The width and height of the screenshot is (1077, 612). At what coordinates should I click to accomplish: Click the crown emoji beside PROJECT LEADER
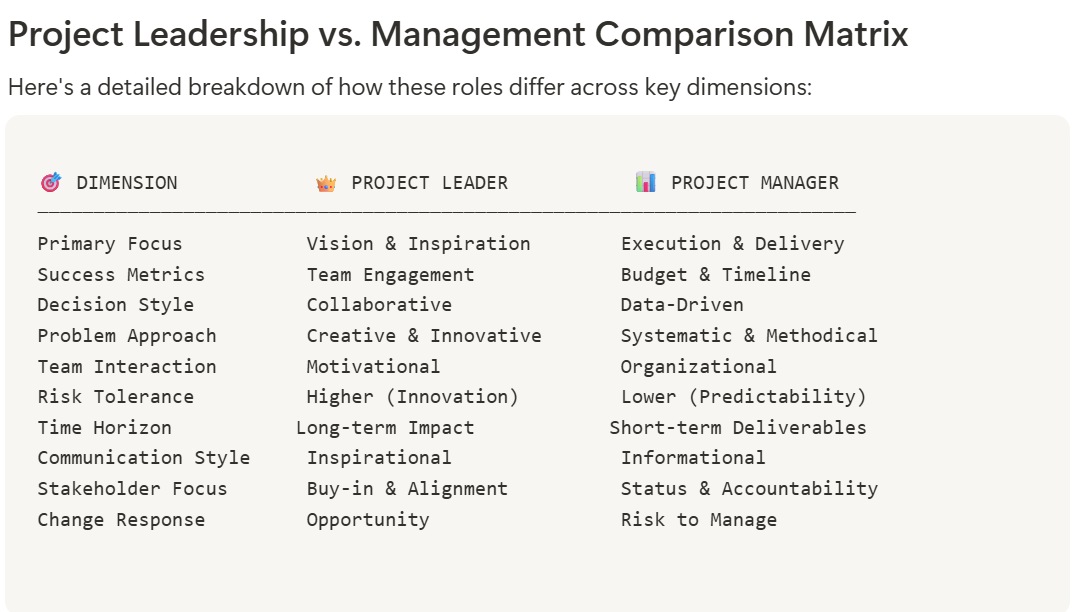[326, 183]
